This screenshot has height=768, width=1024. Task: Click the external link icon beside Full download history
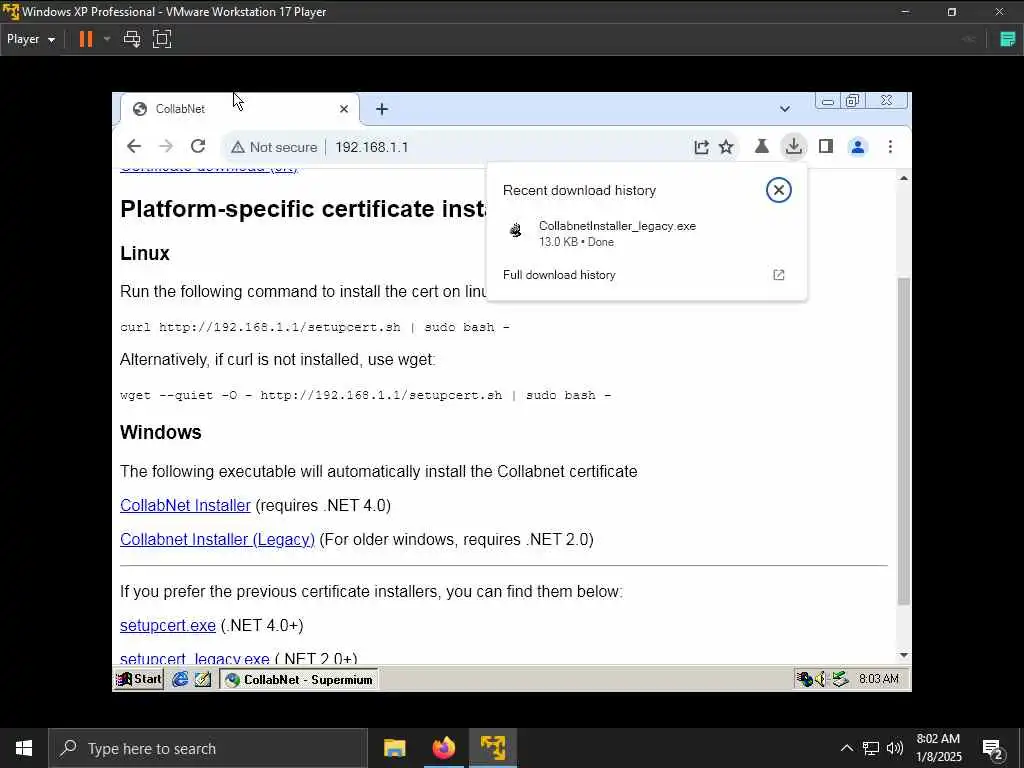coord(778,275)
